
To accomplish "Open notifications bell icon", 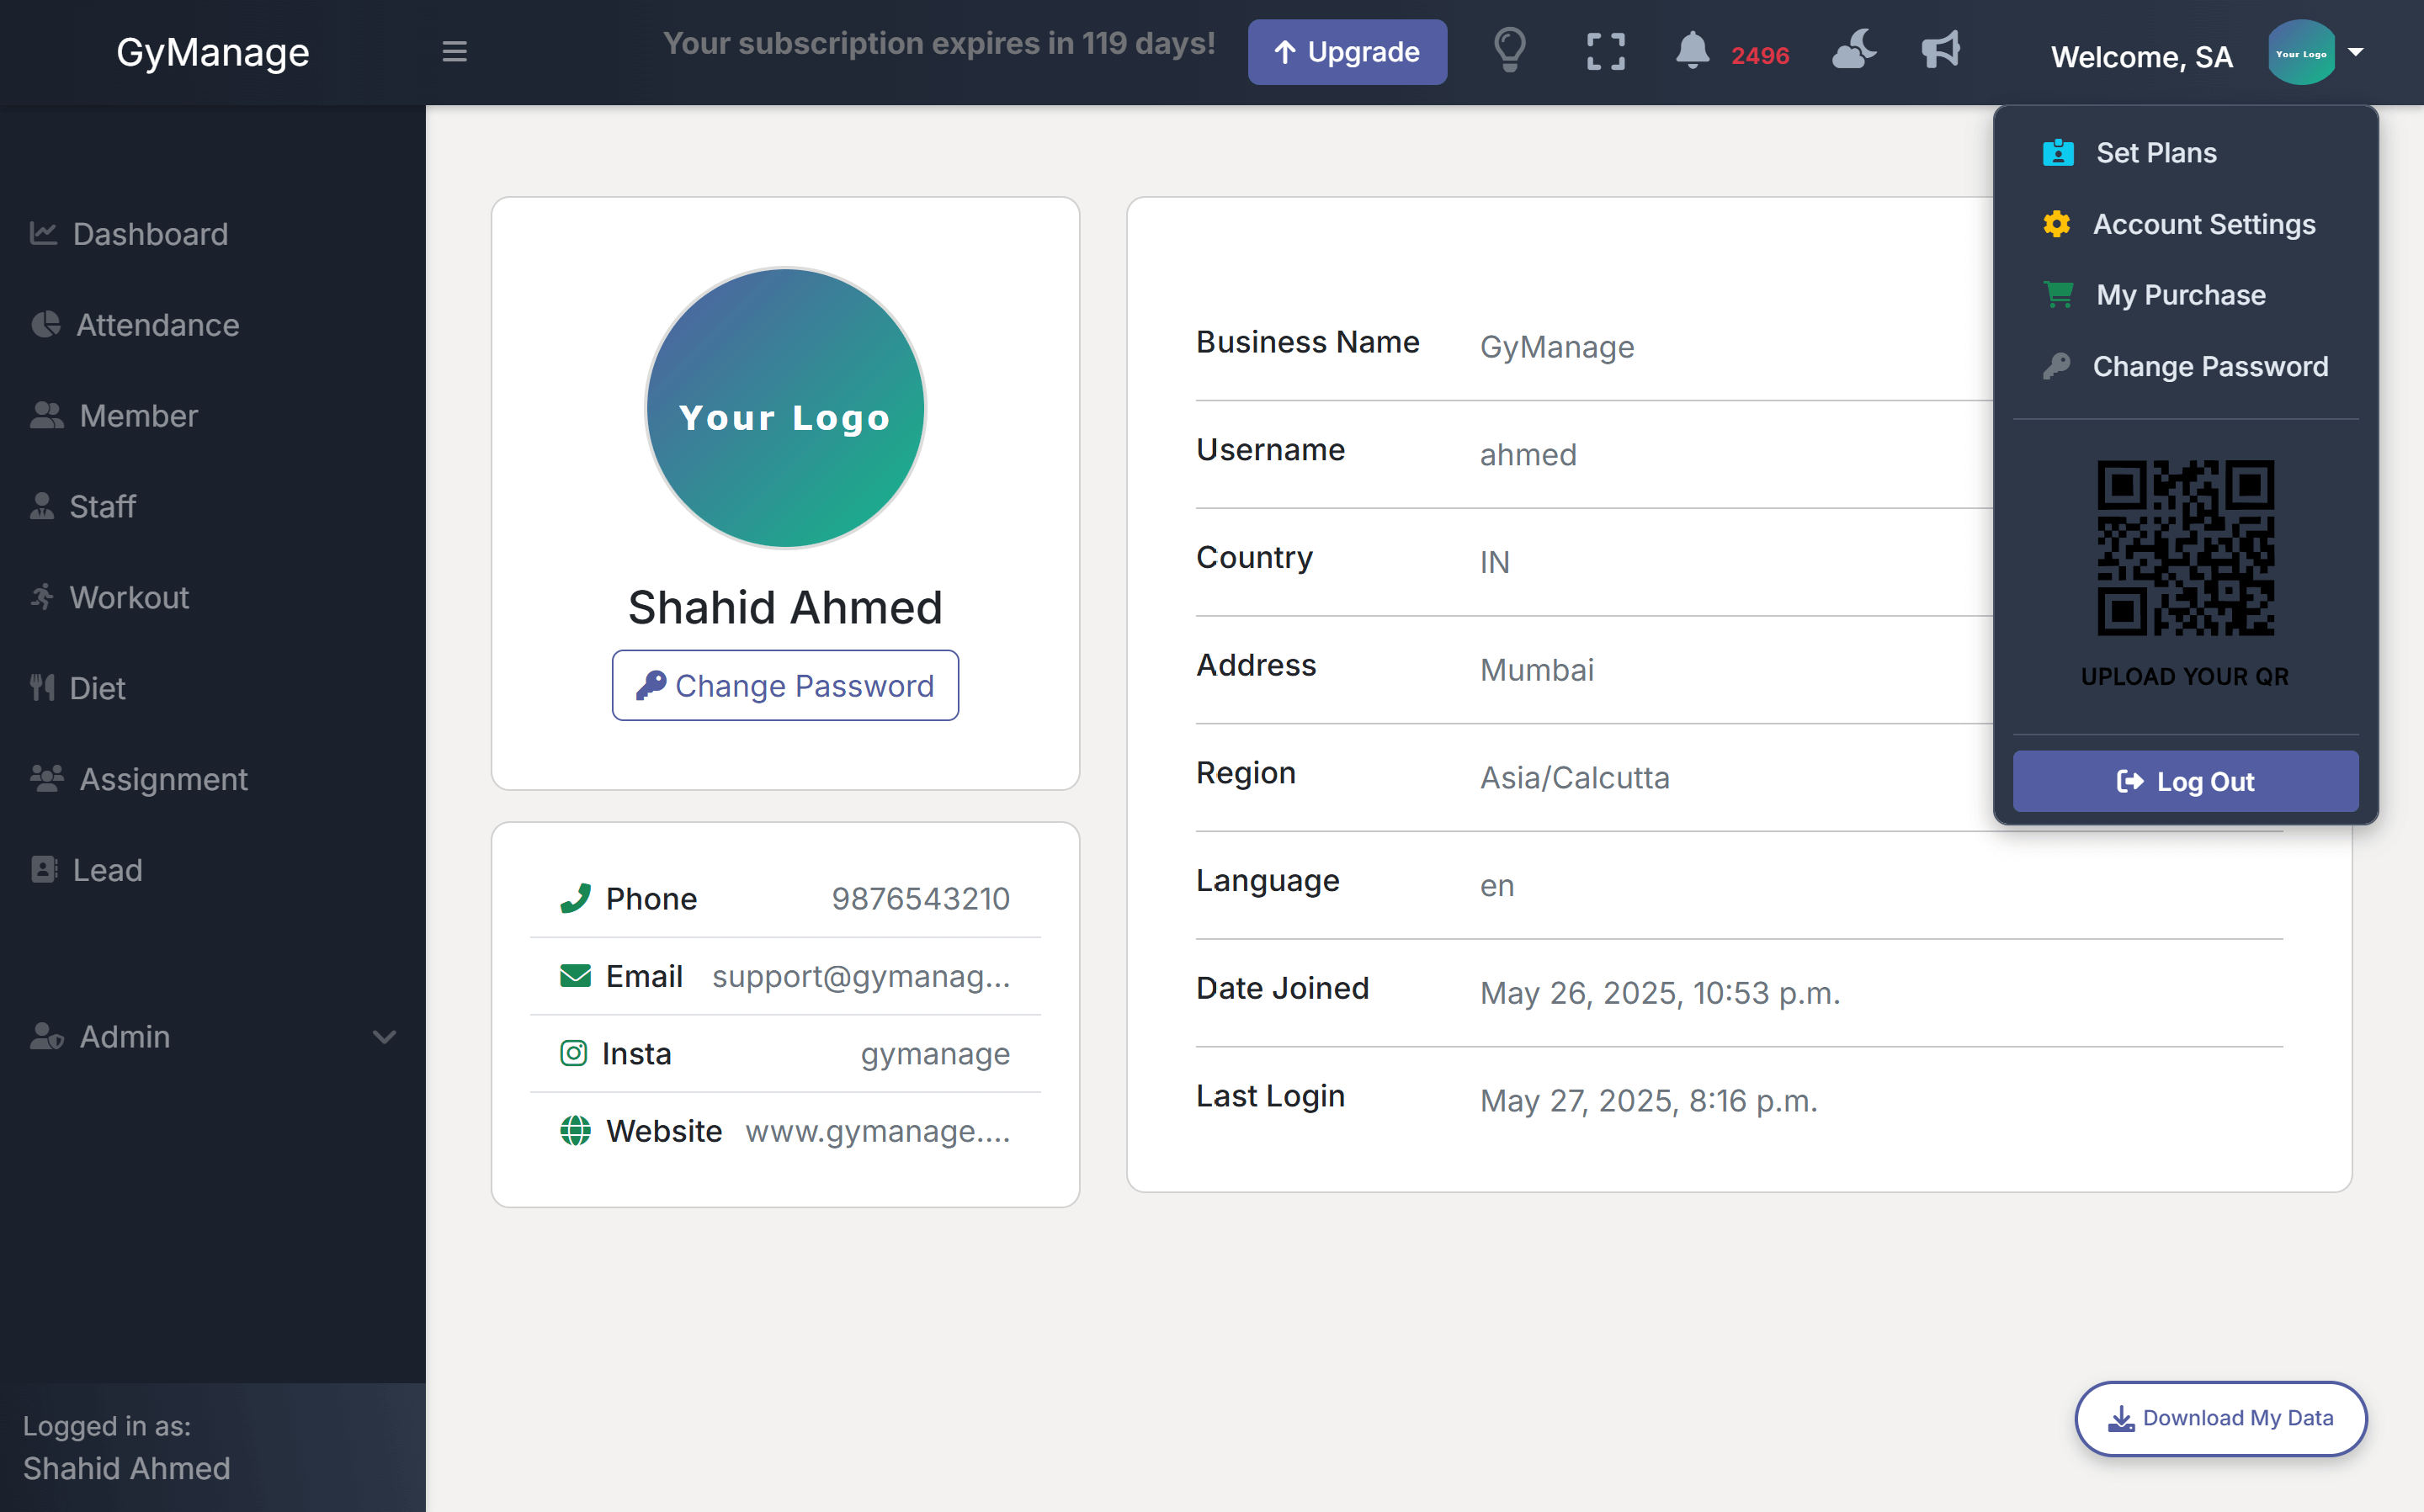I will pyautogui.click(x=1692, y=50).
